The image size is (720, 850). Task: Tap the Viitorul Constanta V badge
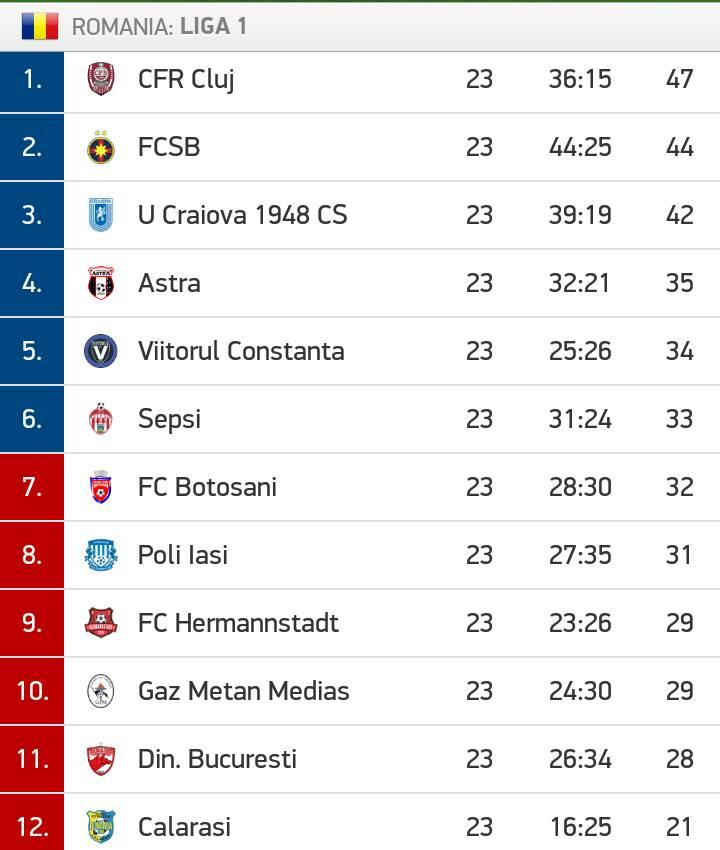point(101,351)
